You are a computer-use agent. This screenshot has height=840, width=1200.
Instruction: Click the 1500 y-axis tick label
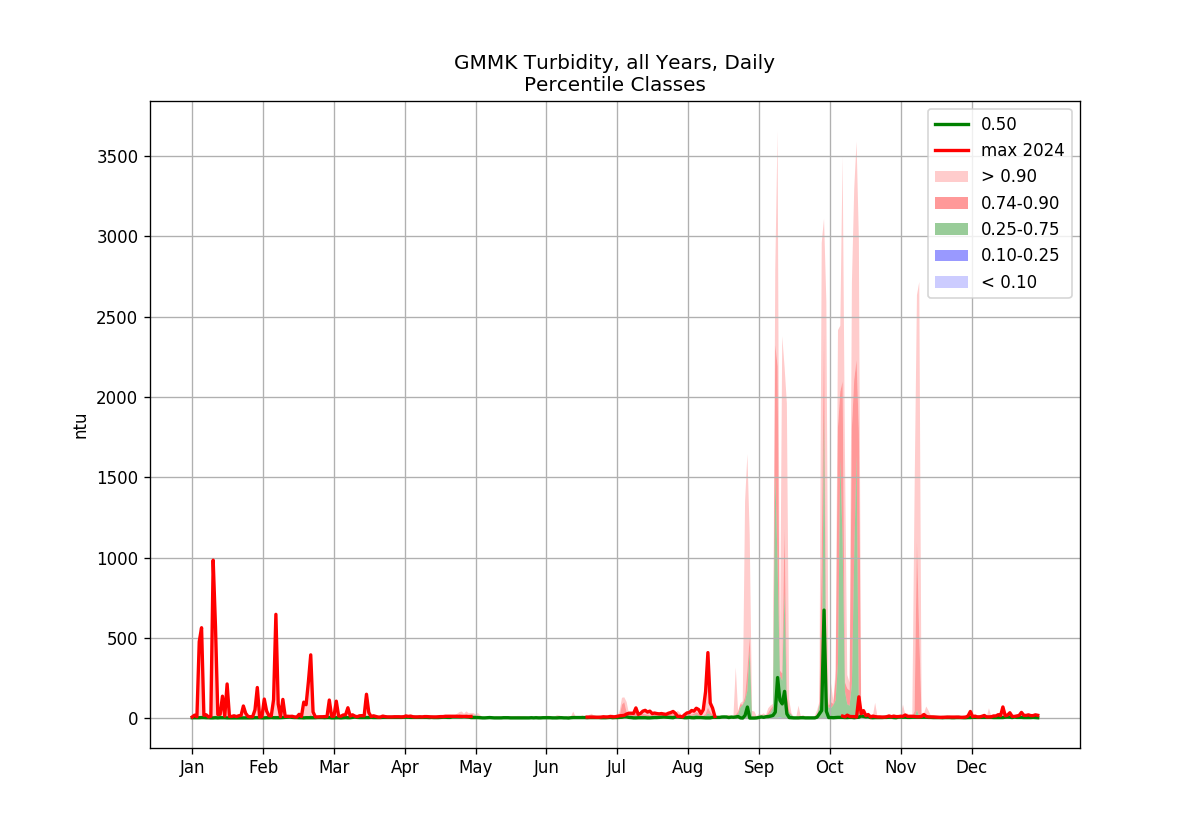point(119,478)
